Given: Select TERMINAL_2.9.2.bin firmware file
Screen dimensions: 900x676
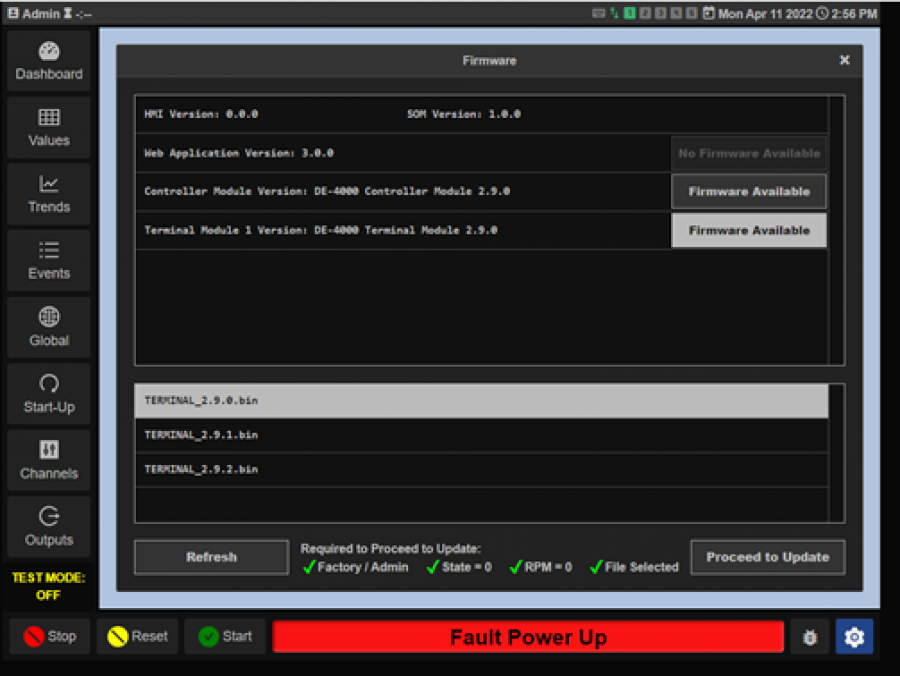Looking at the screenshot, I should tap(481, 469).
